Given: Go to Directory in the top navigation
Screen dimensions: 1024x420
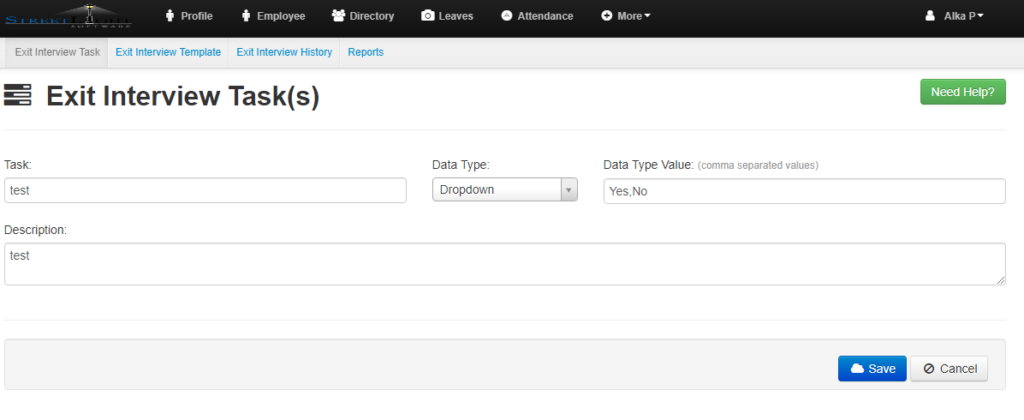Looking at the screenshot, I should 363,16.
